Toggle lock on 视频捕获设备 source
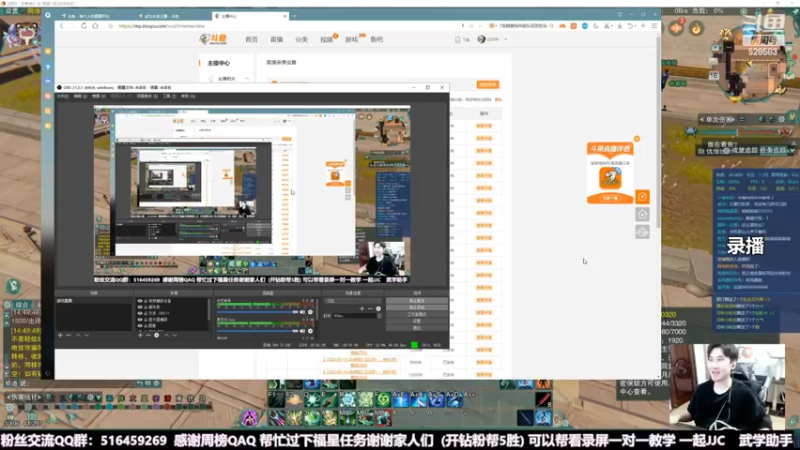The width and height of the screenshot is (800, 450). (x=145, y=301)
